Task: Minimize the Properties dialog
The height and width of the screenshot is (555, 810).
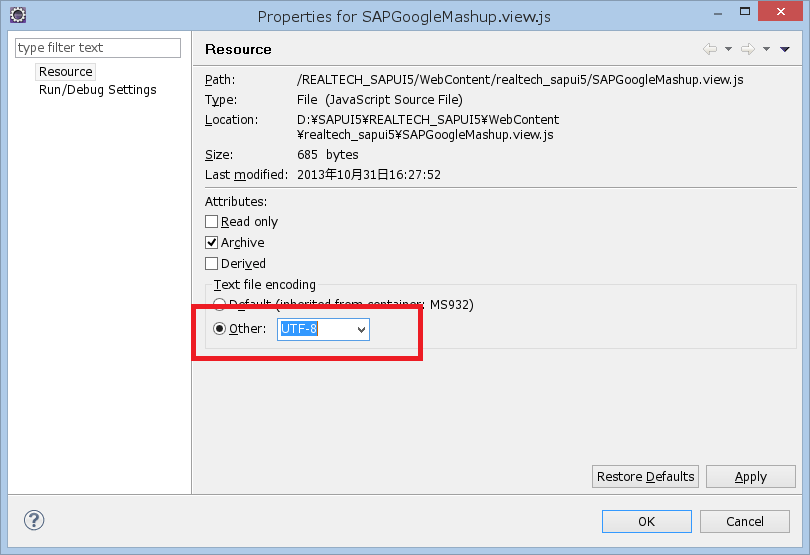Action: [x=718, y=12]
